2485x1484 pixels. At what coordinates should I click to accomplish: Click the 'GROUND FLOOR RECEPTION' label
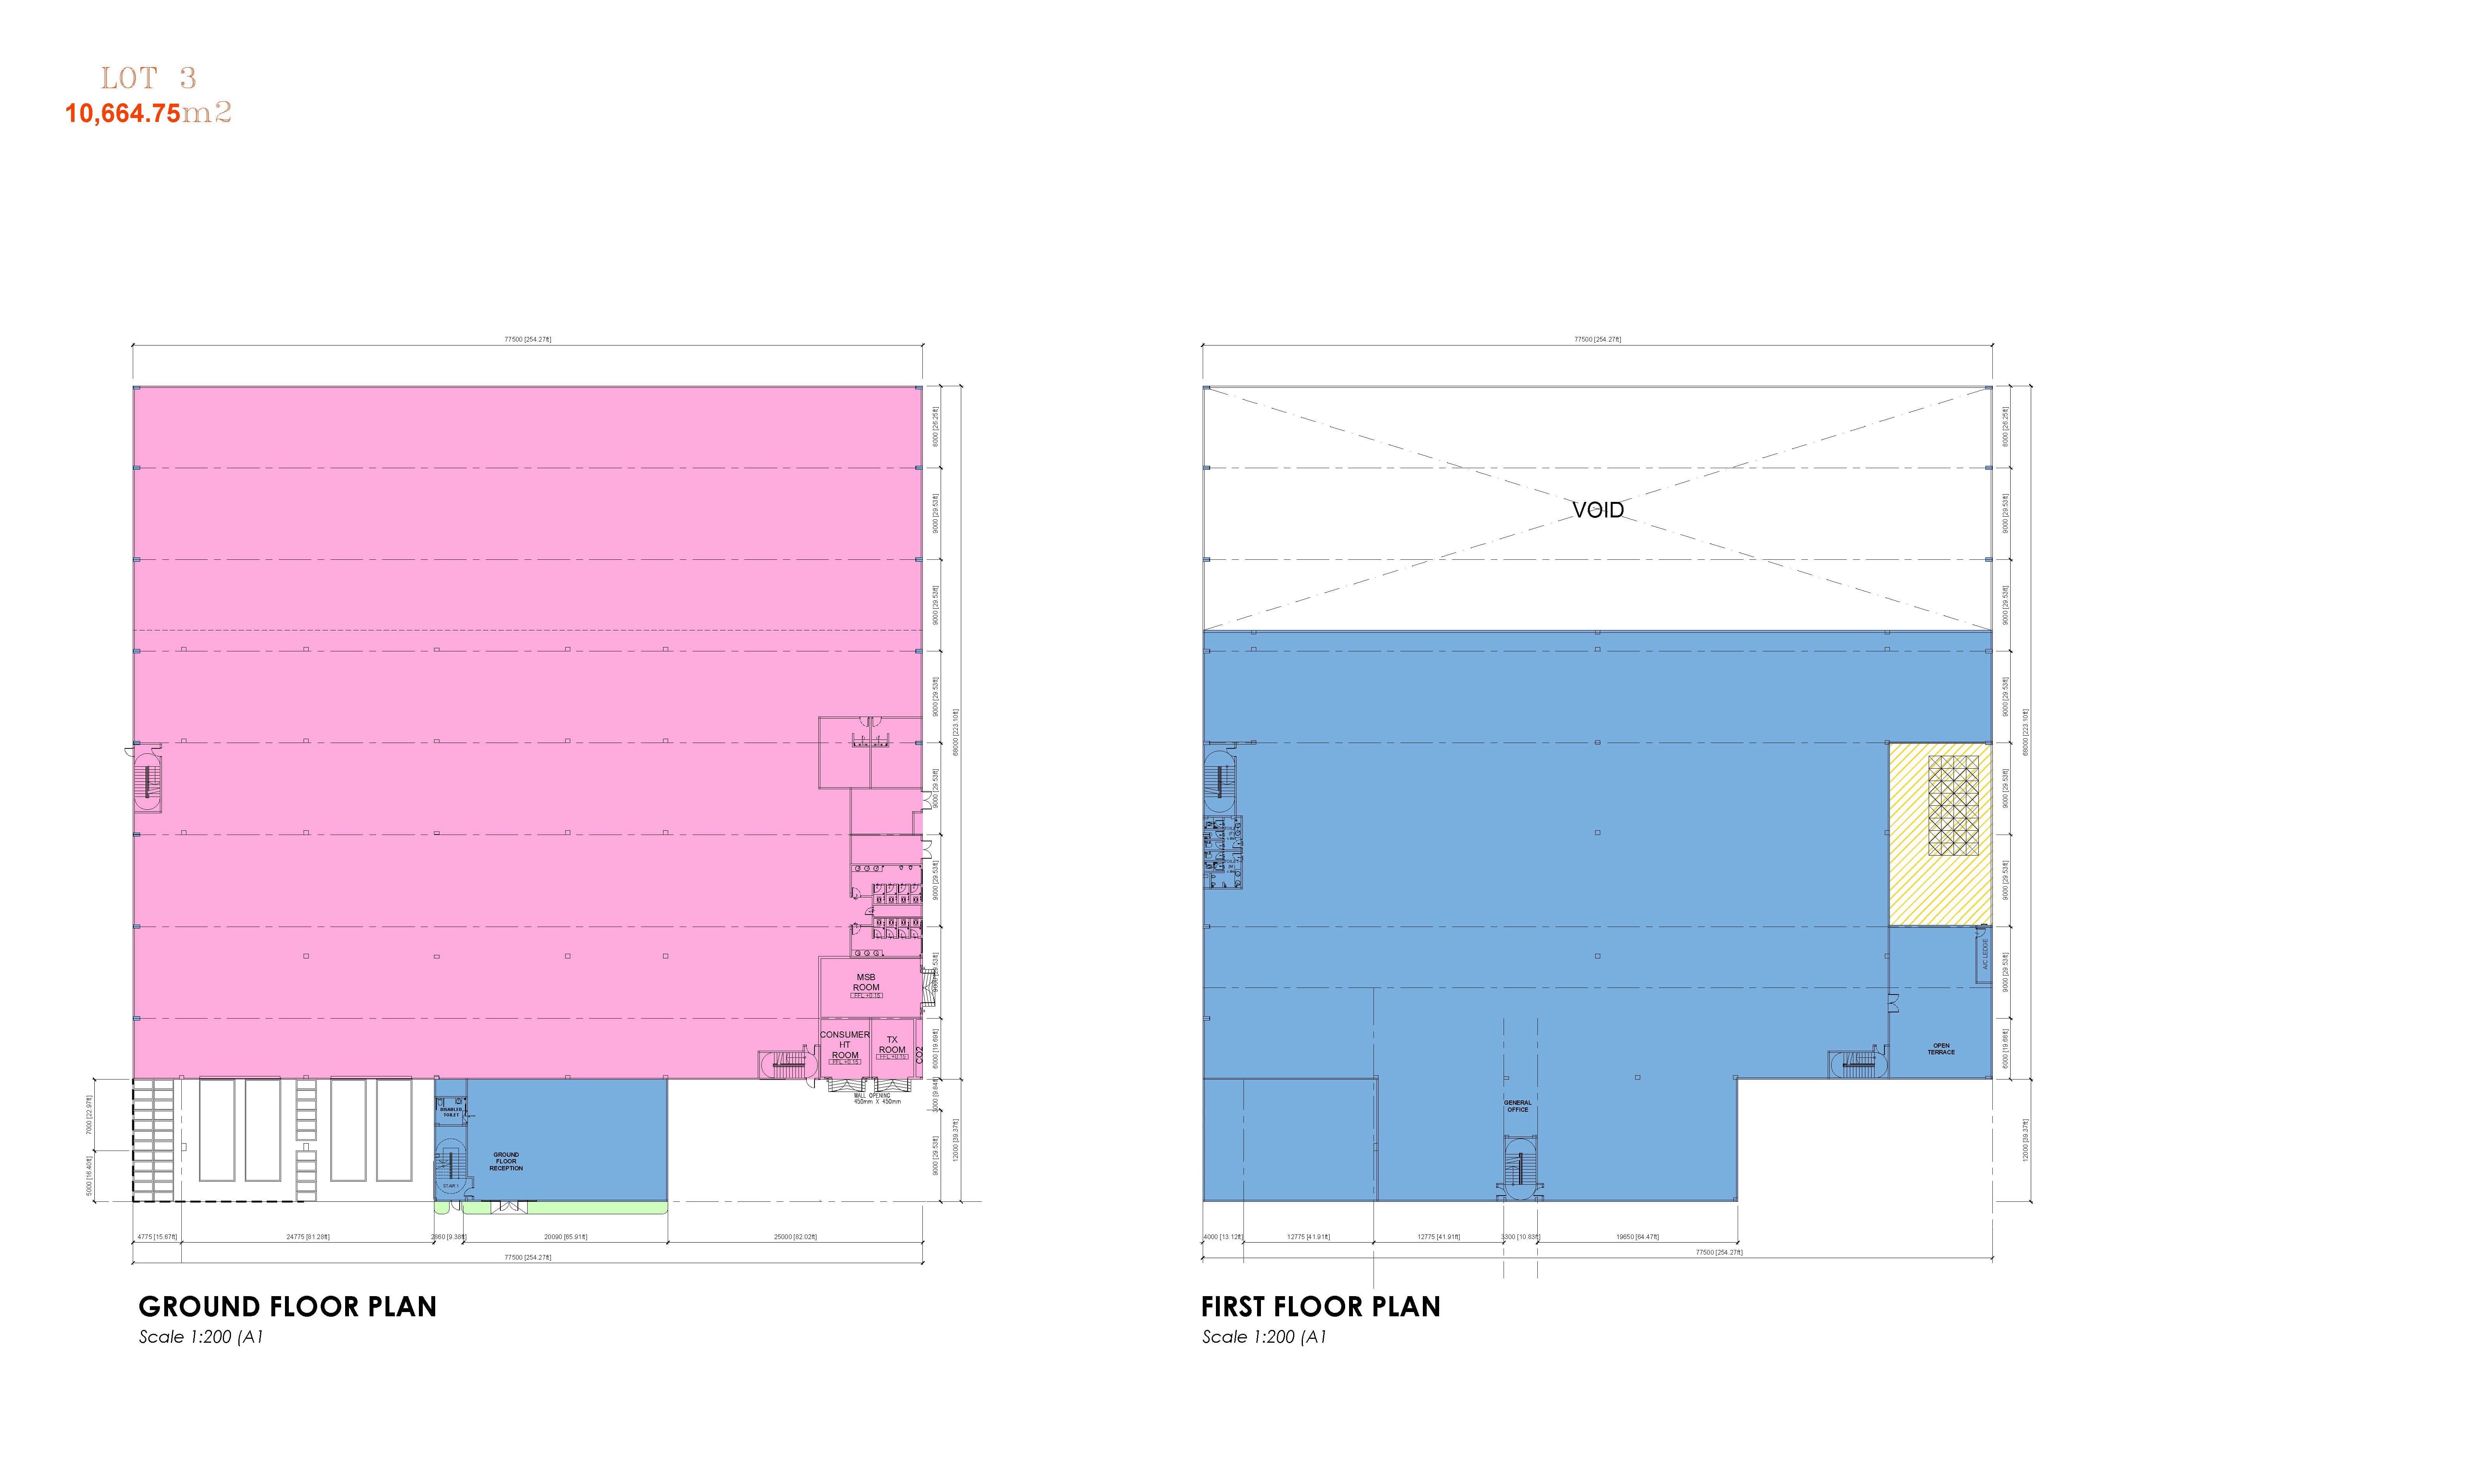coord(506,1161)
